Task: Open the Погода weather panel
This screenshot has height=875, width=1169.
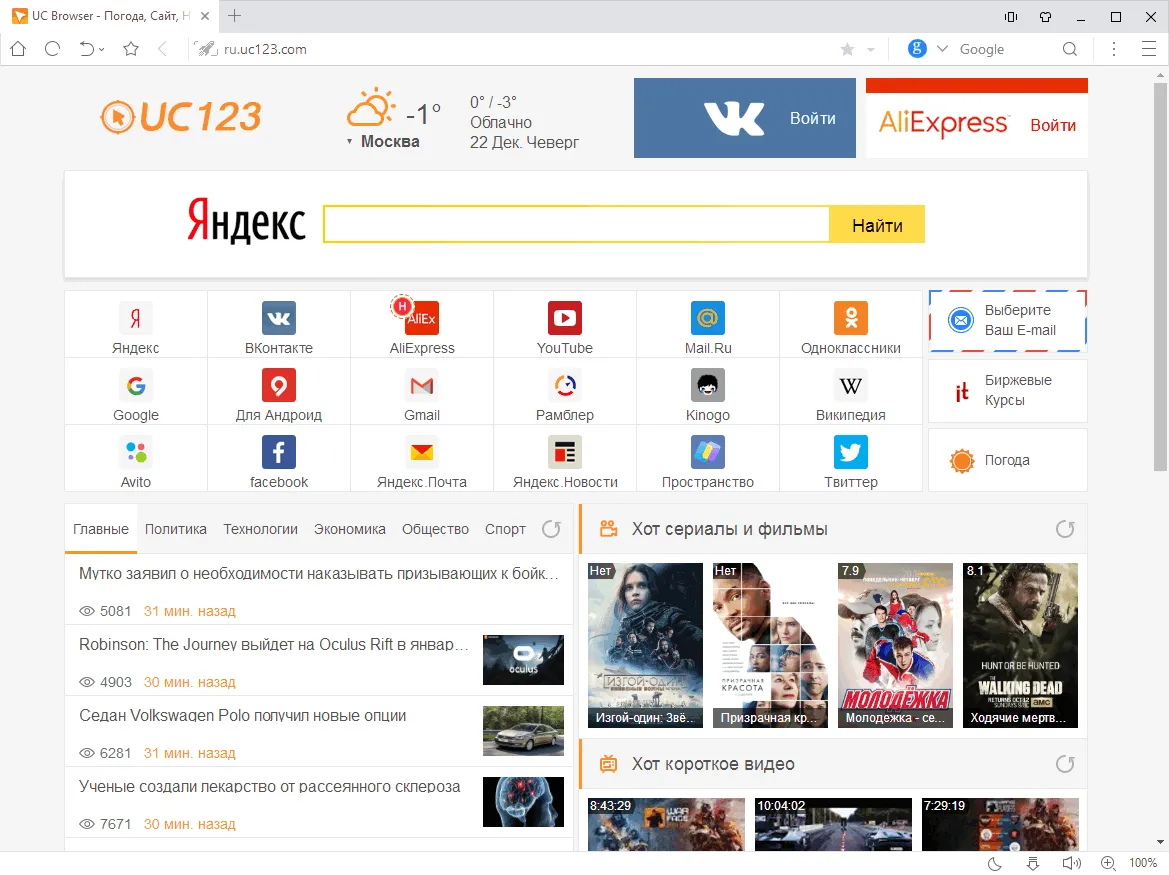Action: 1008,460
